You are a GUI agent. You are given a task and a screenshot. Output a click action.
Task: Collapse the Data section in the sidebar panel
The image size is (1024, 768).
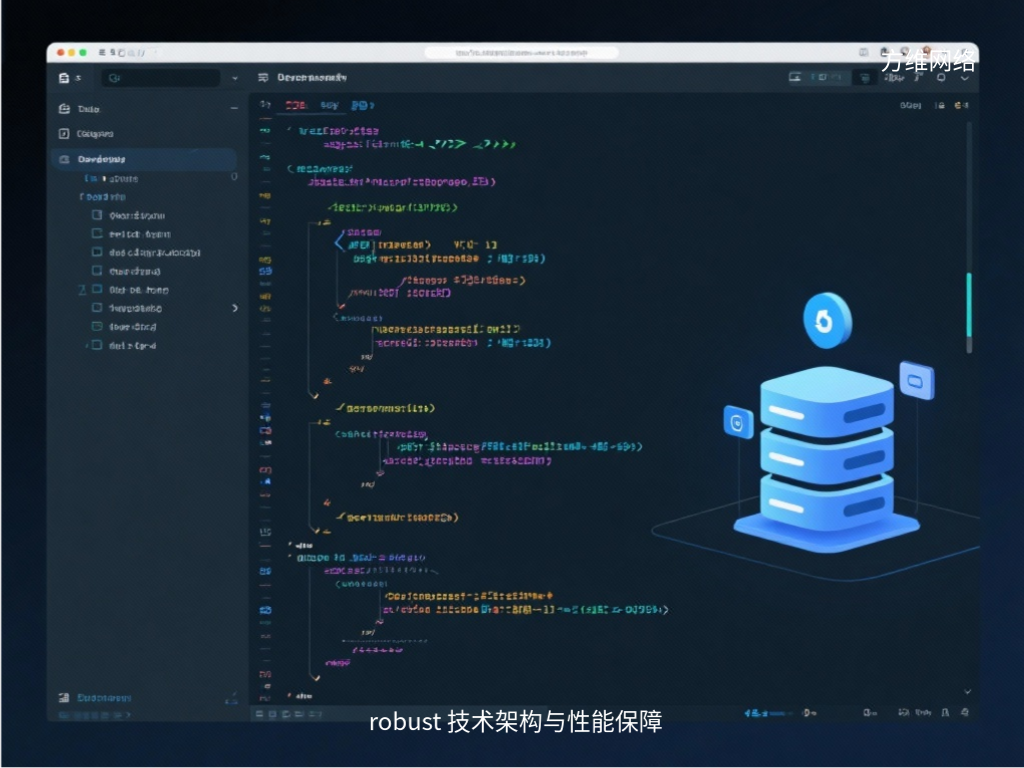(234, 108)
